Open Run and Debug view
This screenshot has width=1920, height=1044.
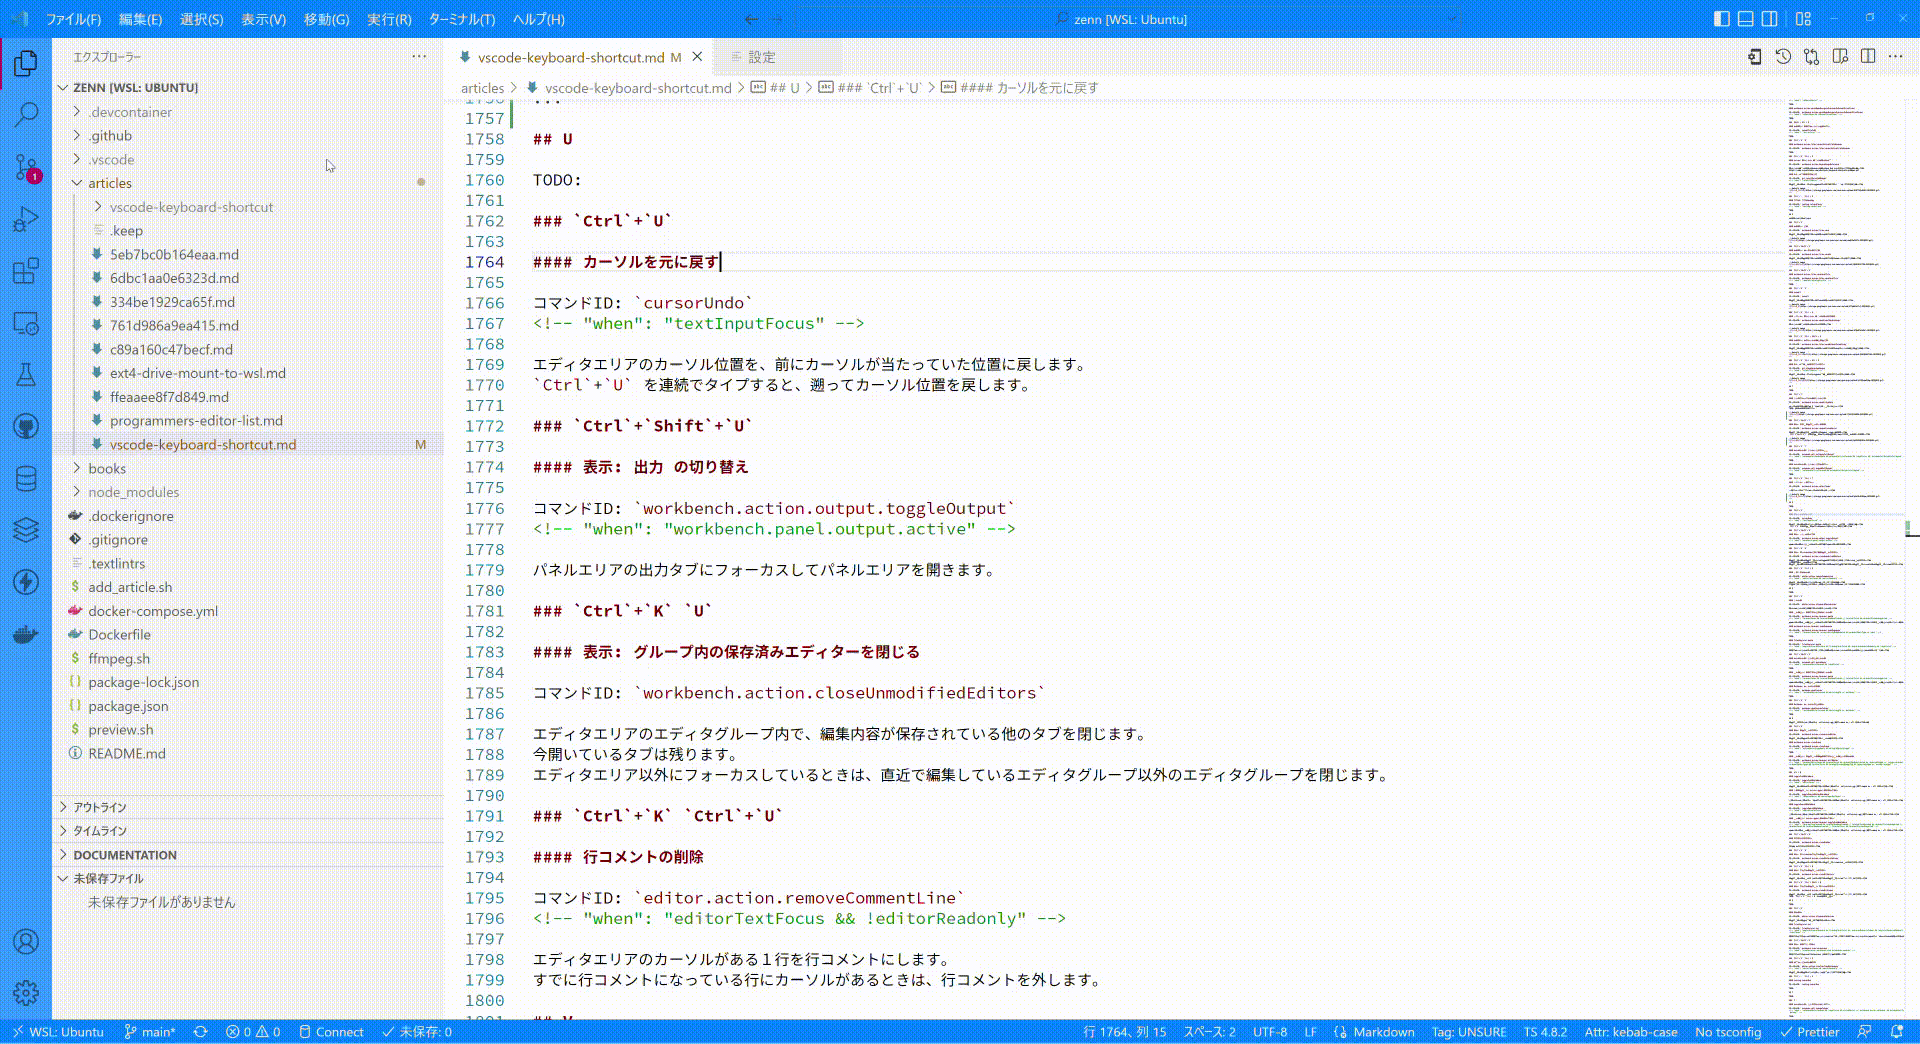[26, 219]
